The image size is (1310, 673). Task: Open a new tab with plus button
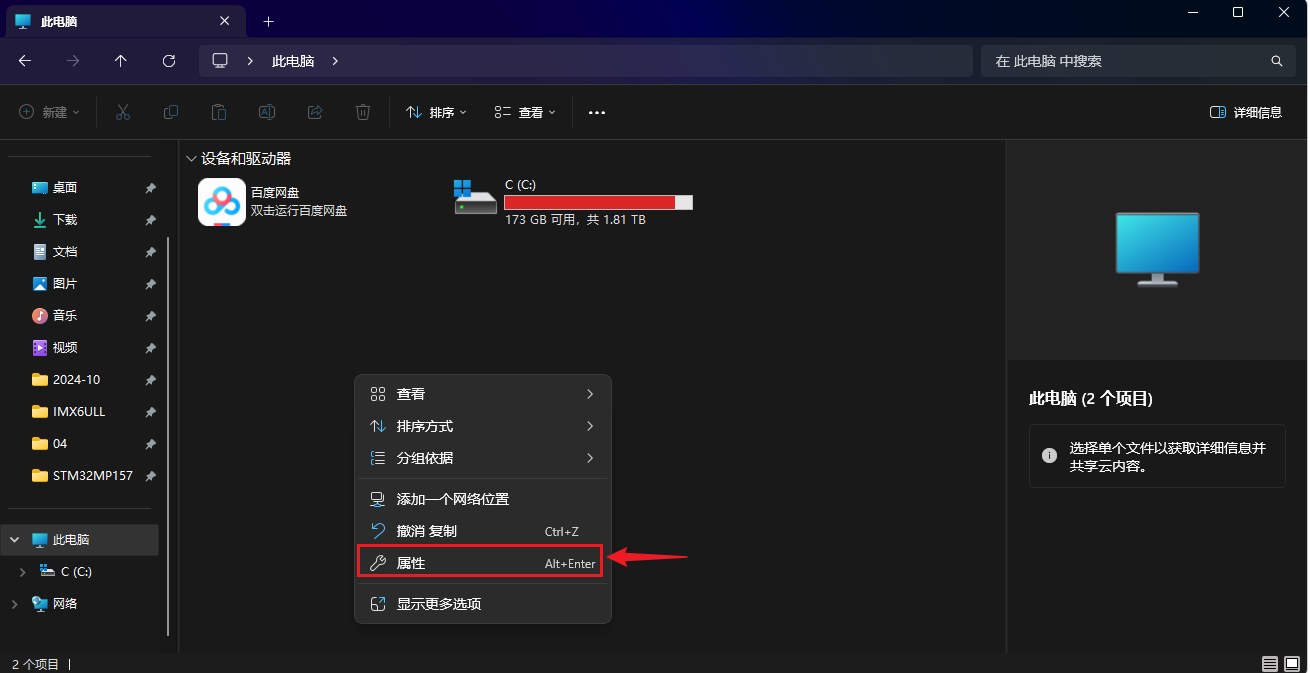point(268,21)
